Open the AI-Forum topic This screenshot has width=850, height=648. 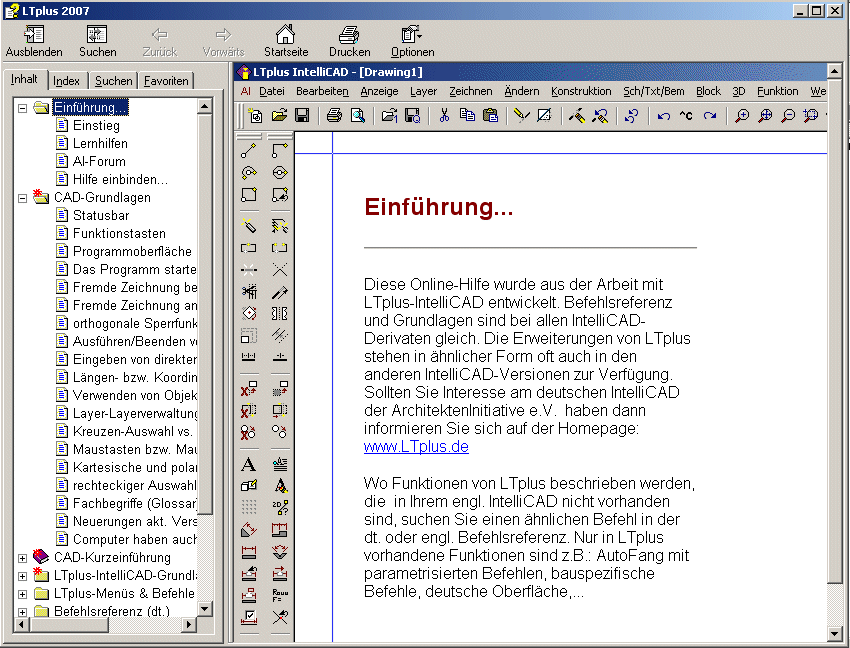(99, 161)
